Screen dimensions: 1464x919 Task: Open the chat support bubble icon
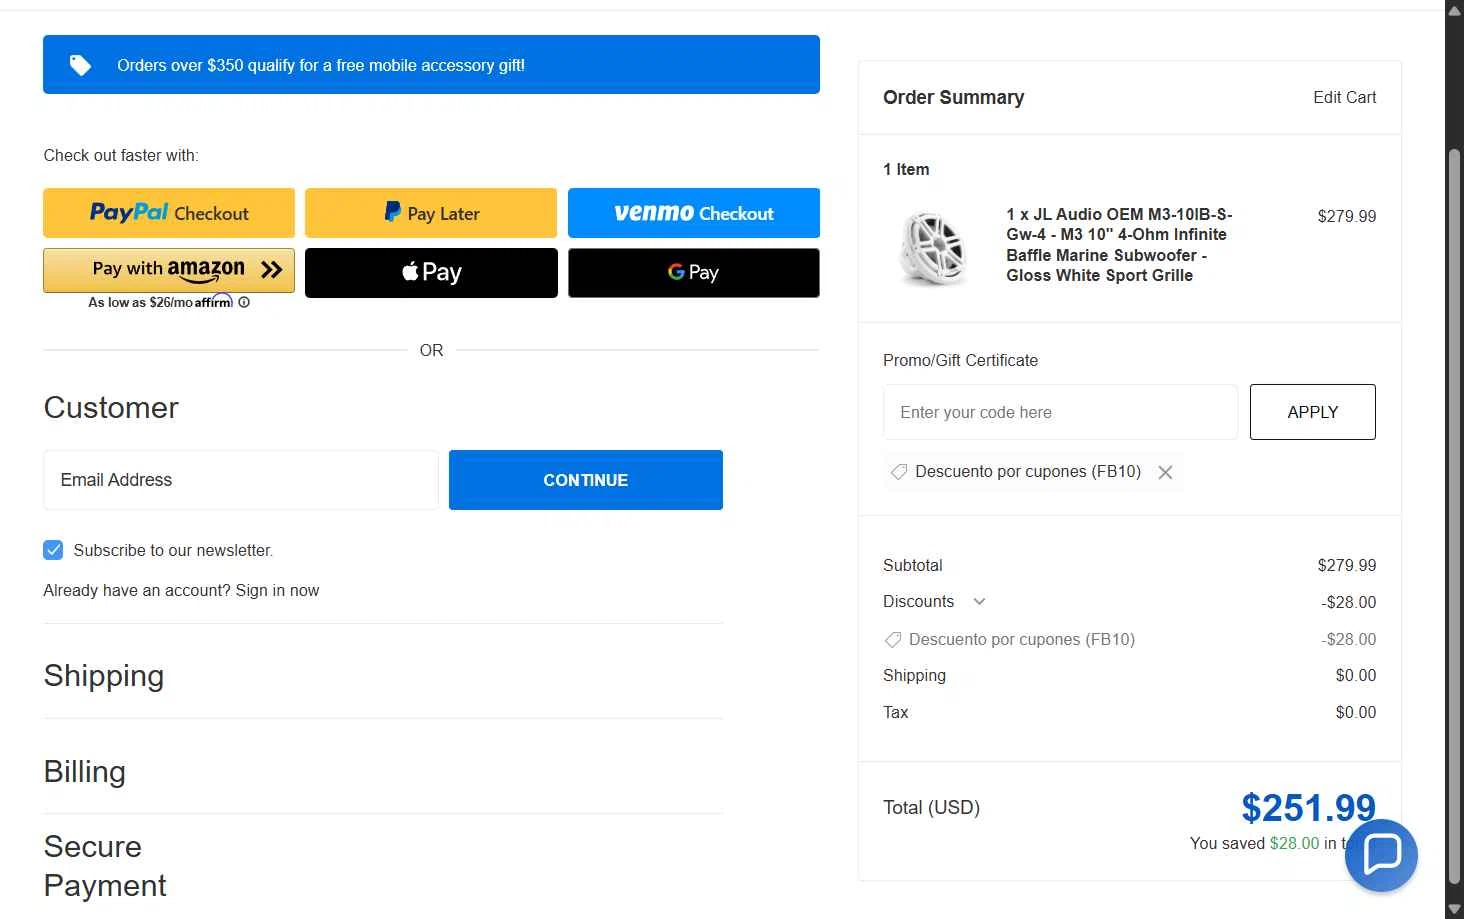tap(1381, 856)
